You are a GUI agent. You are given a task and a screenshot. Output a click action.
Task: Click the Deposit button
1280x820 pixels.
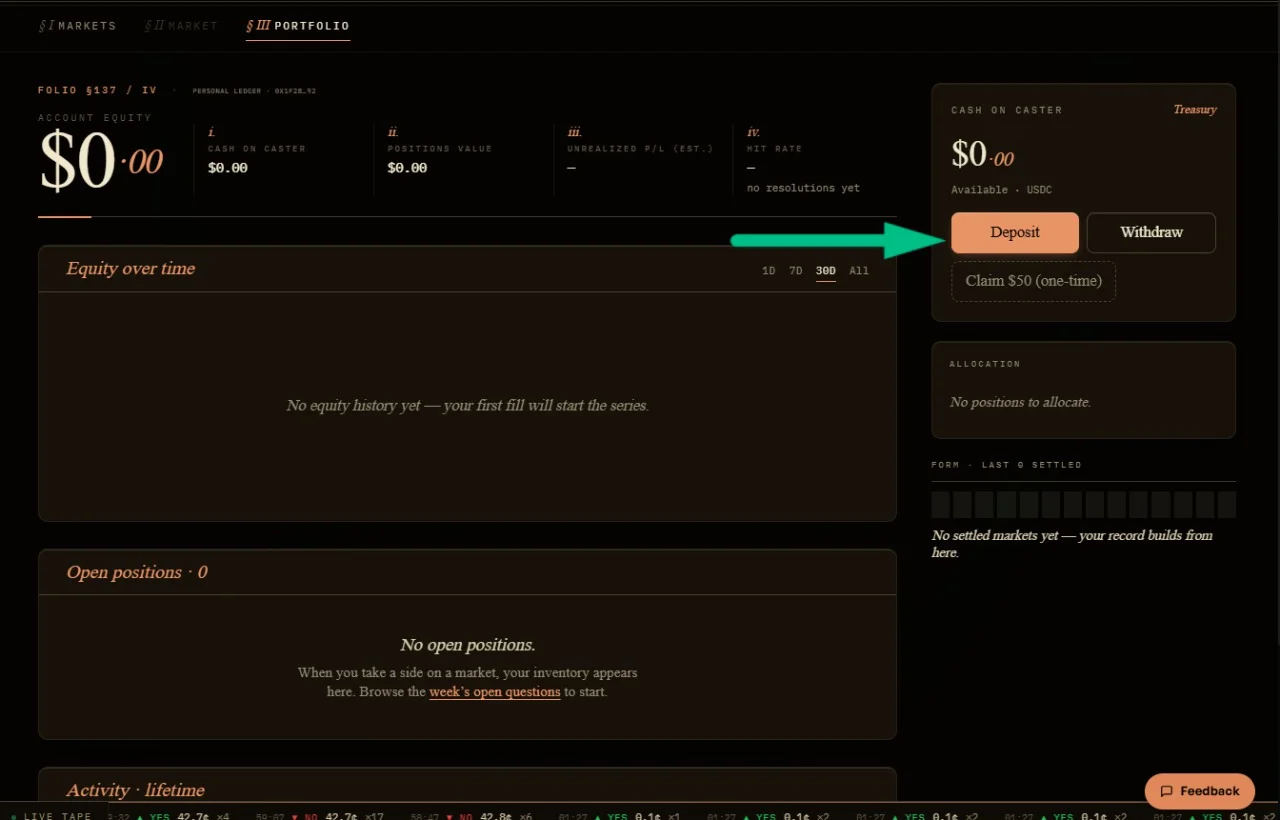click(x=1015, y=232)
